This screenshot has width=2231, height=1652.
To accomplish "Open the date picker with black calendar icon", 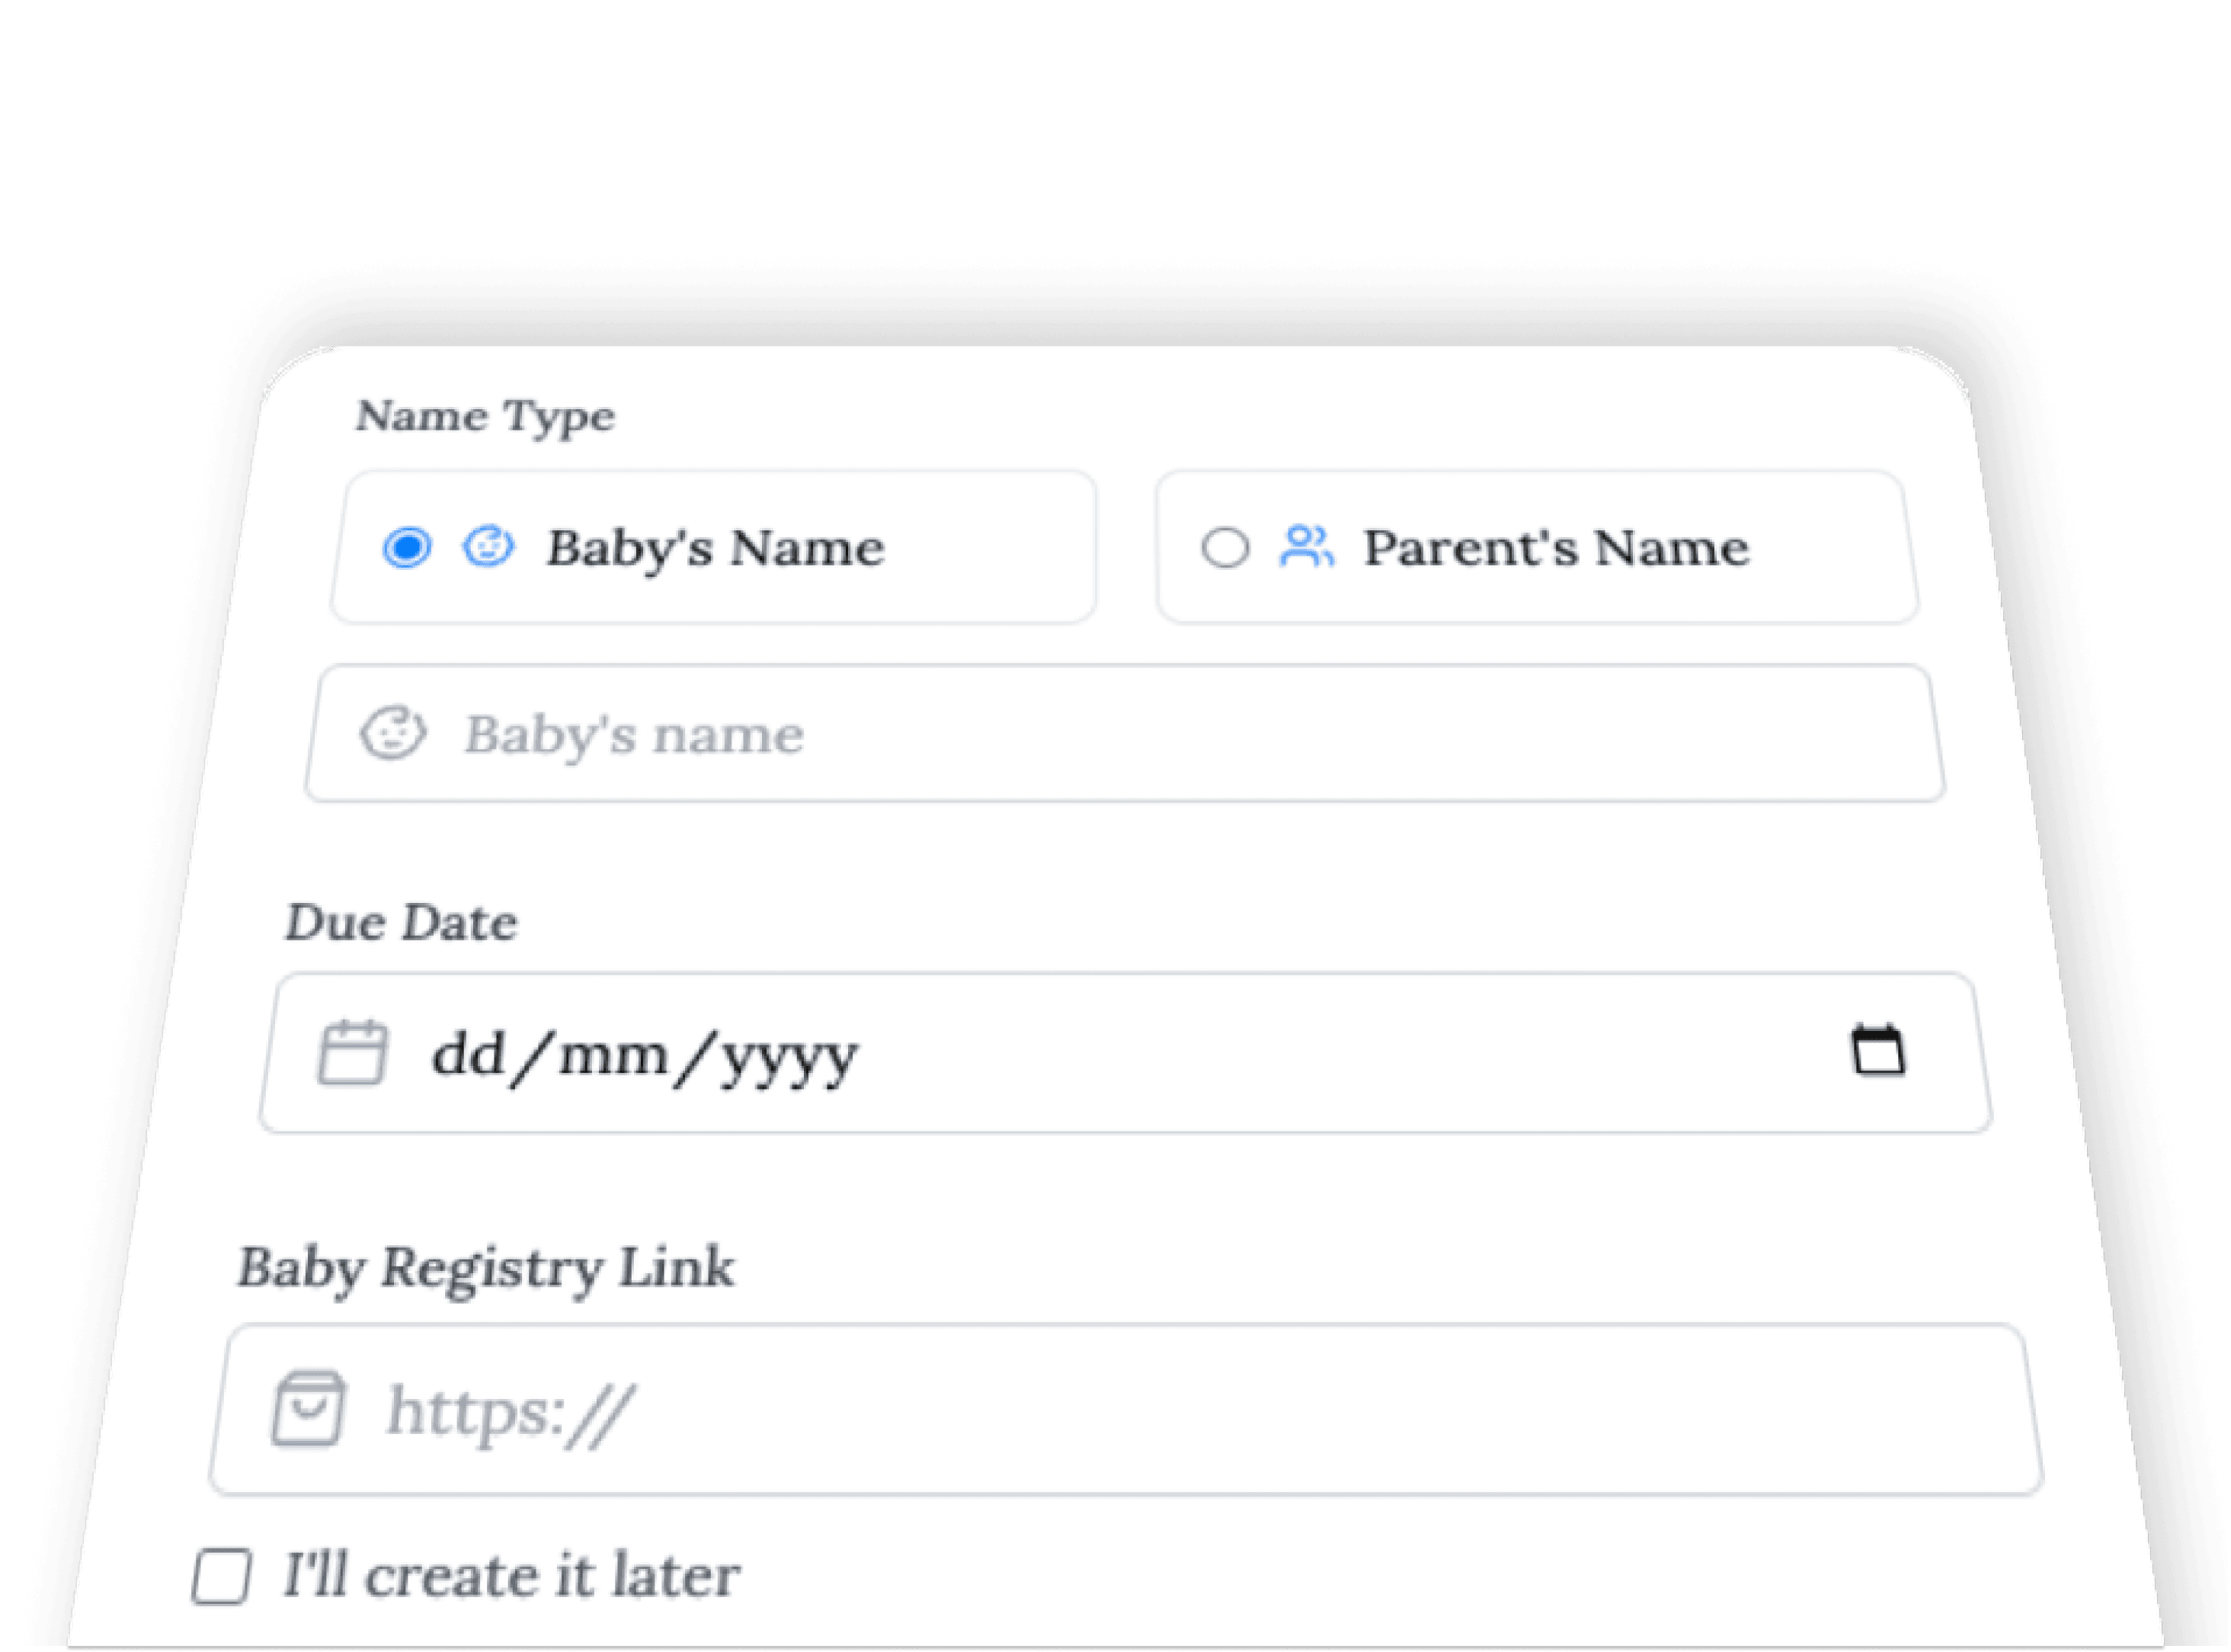I will pos(1879,1050).
